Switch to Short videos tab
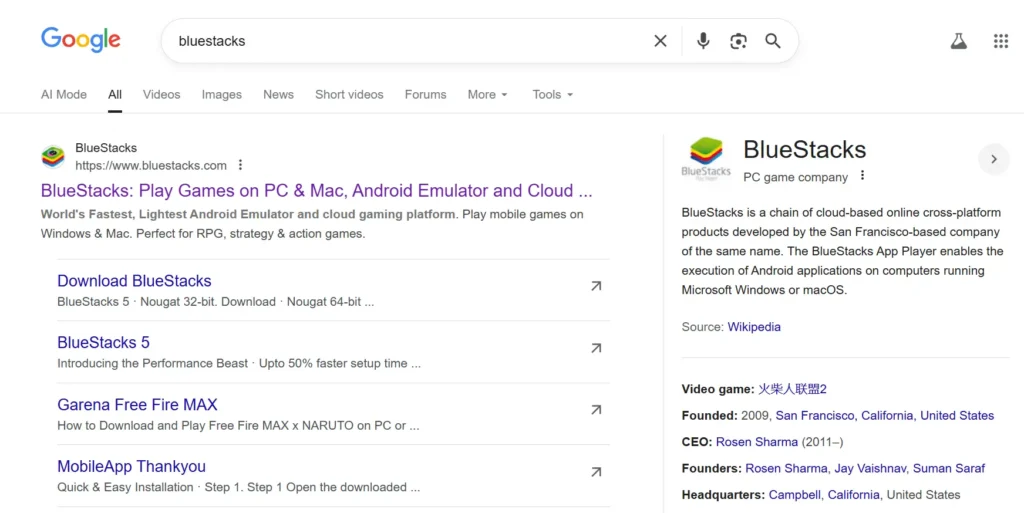Viewport: 1024px width, 513px height. click(x=349, y=95)
